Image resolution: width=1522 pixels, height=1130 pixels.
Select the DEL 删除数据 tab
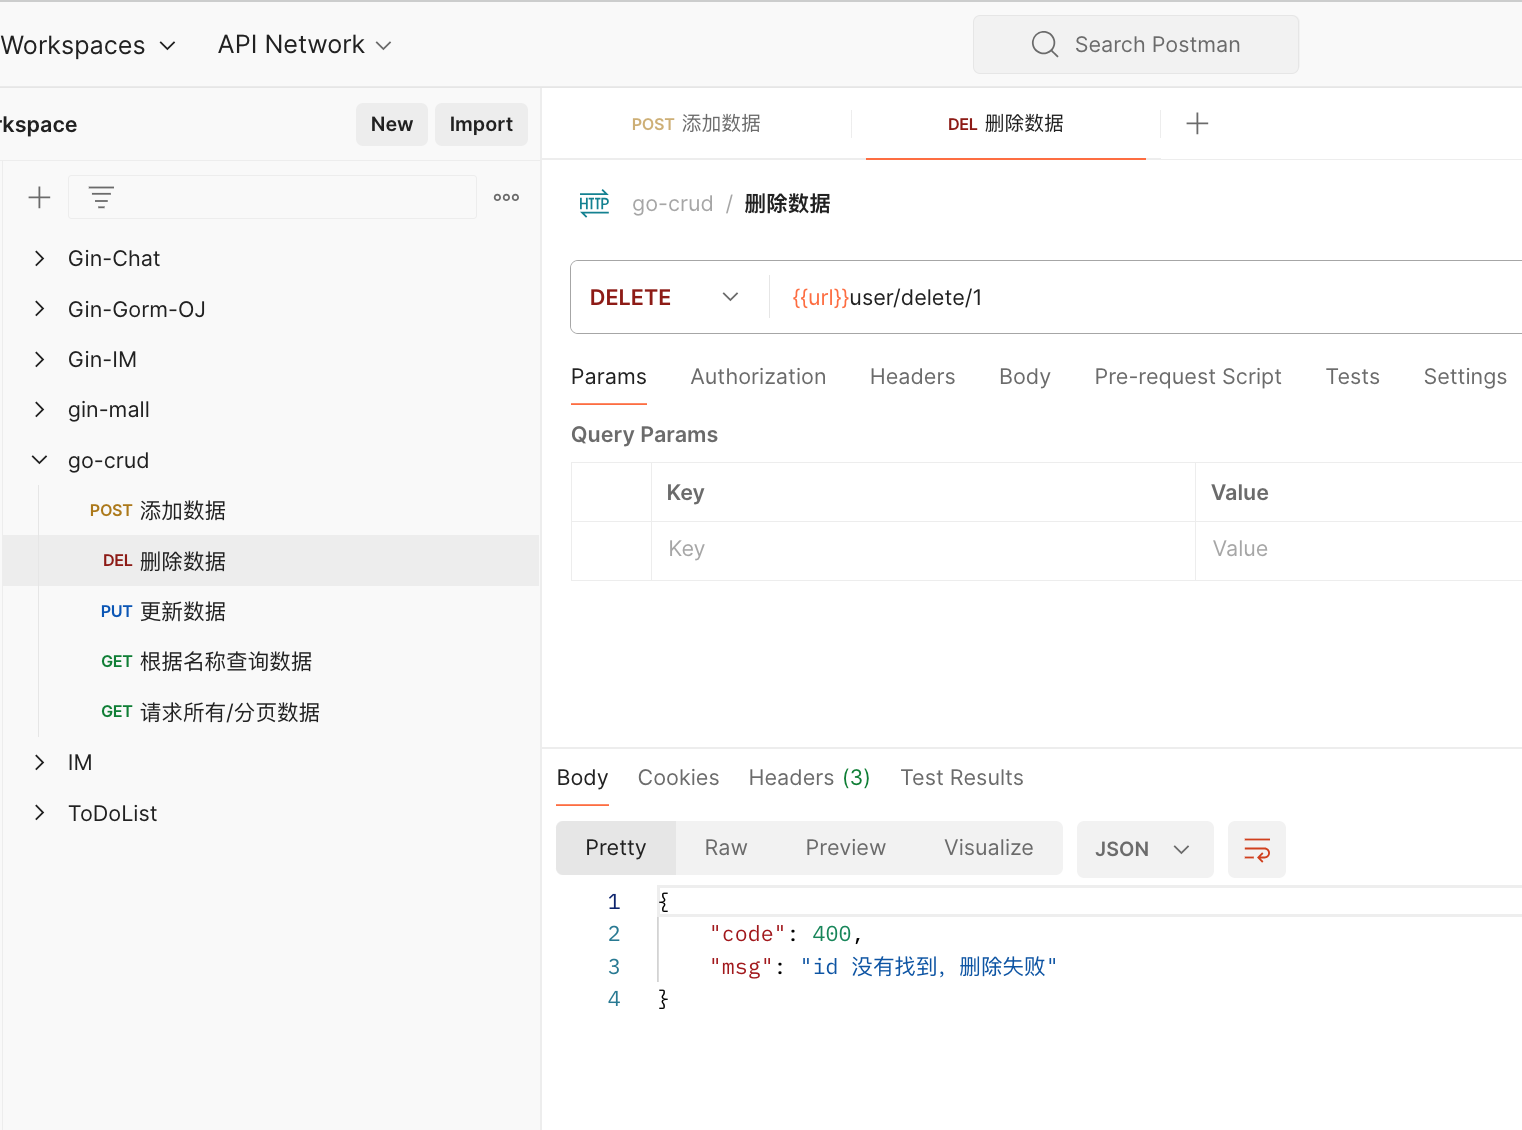click(x=1005, y=124)
